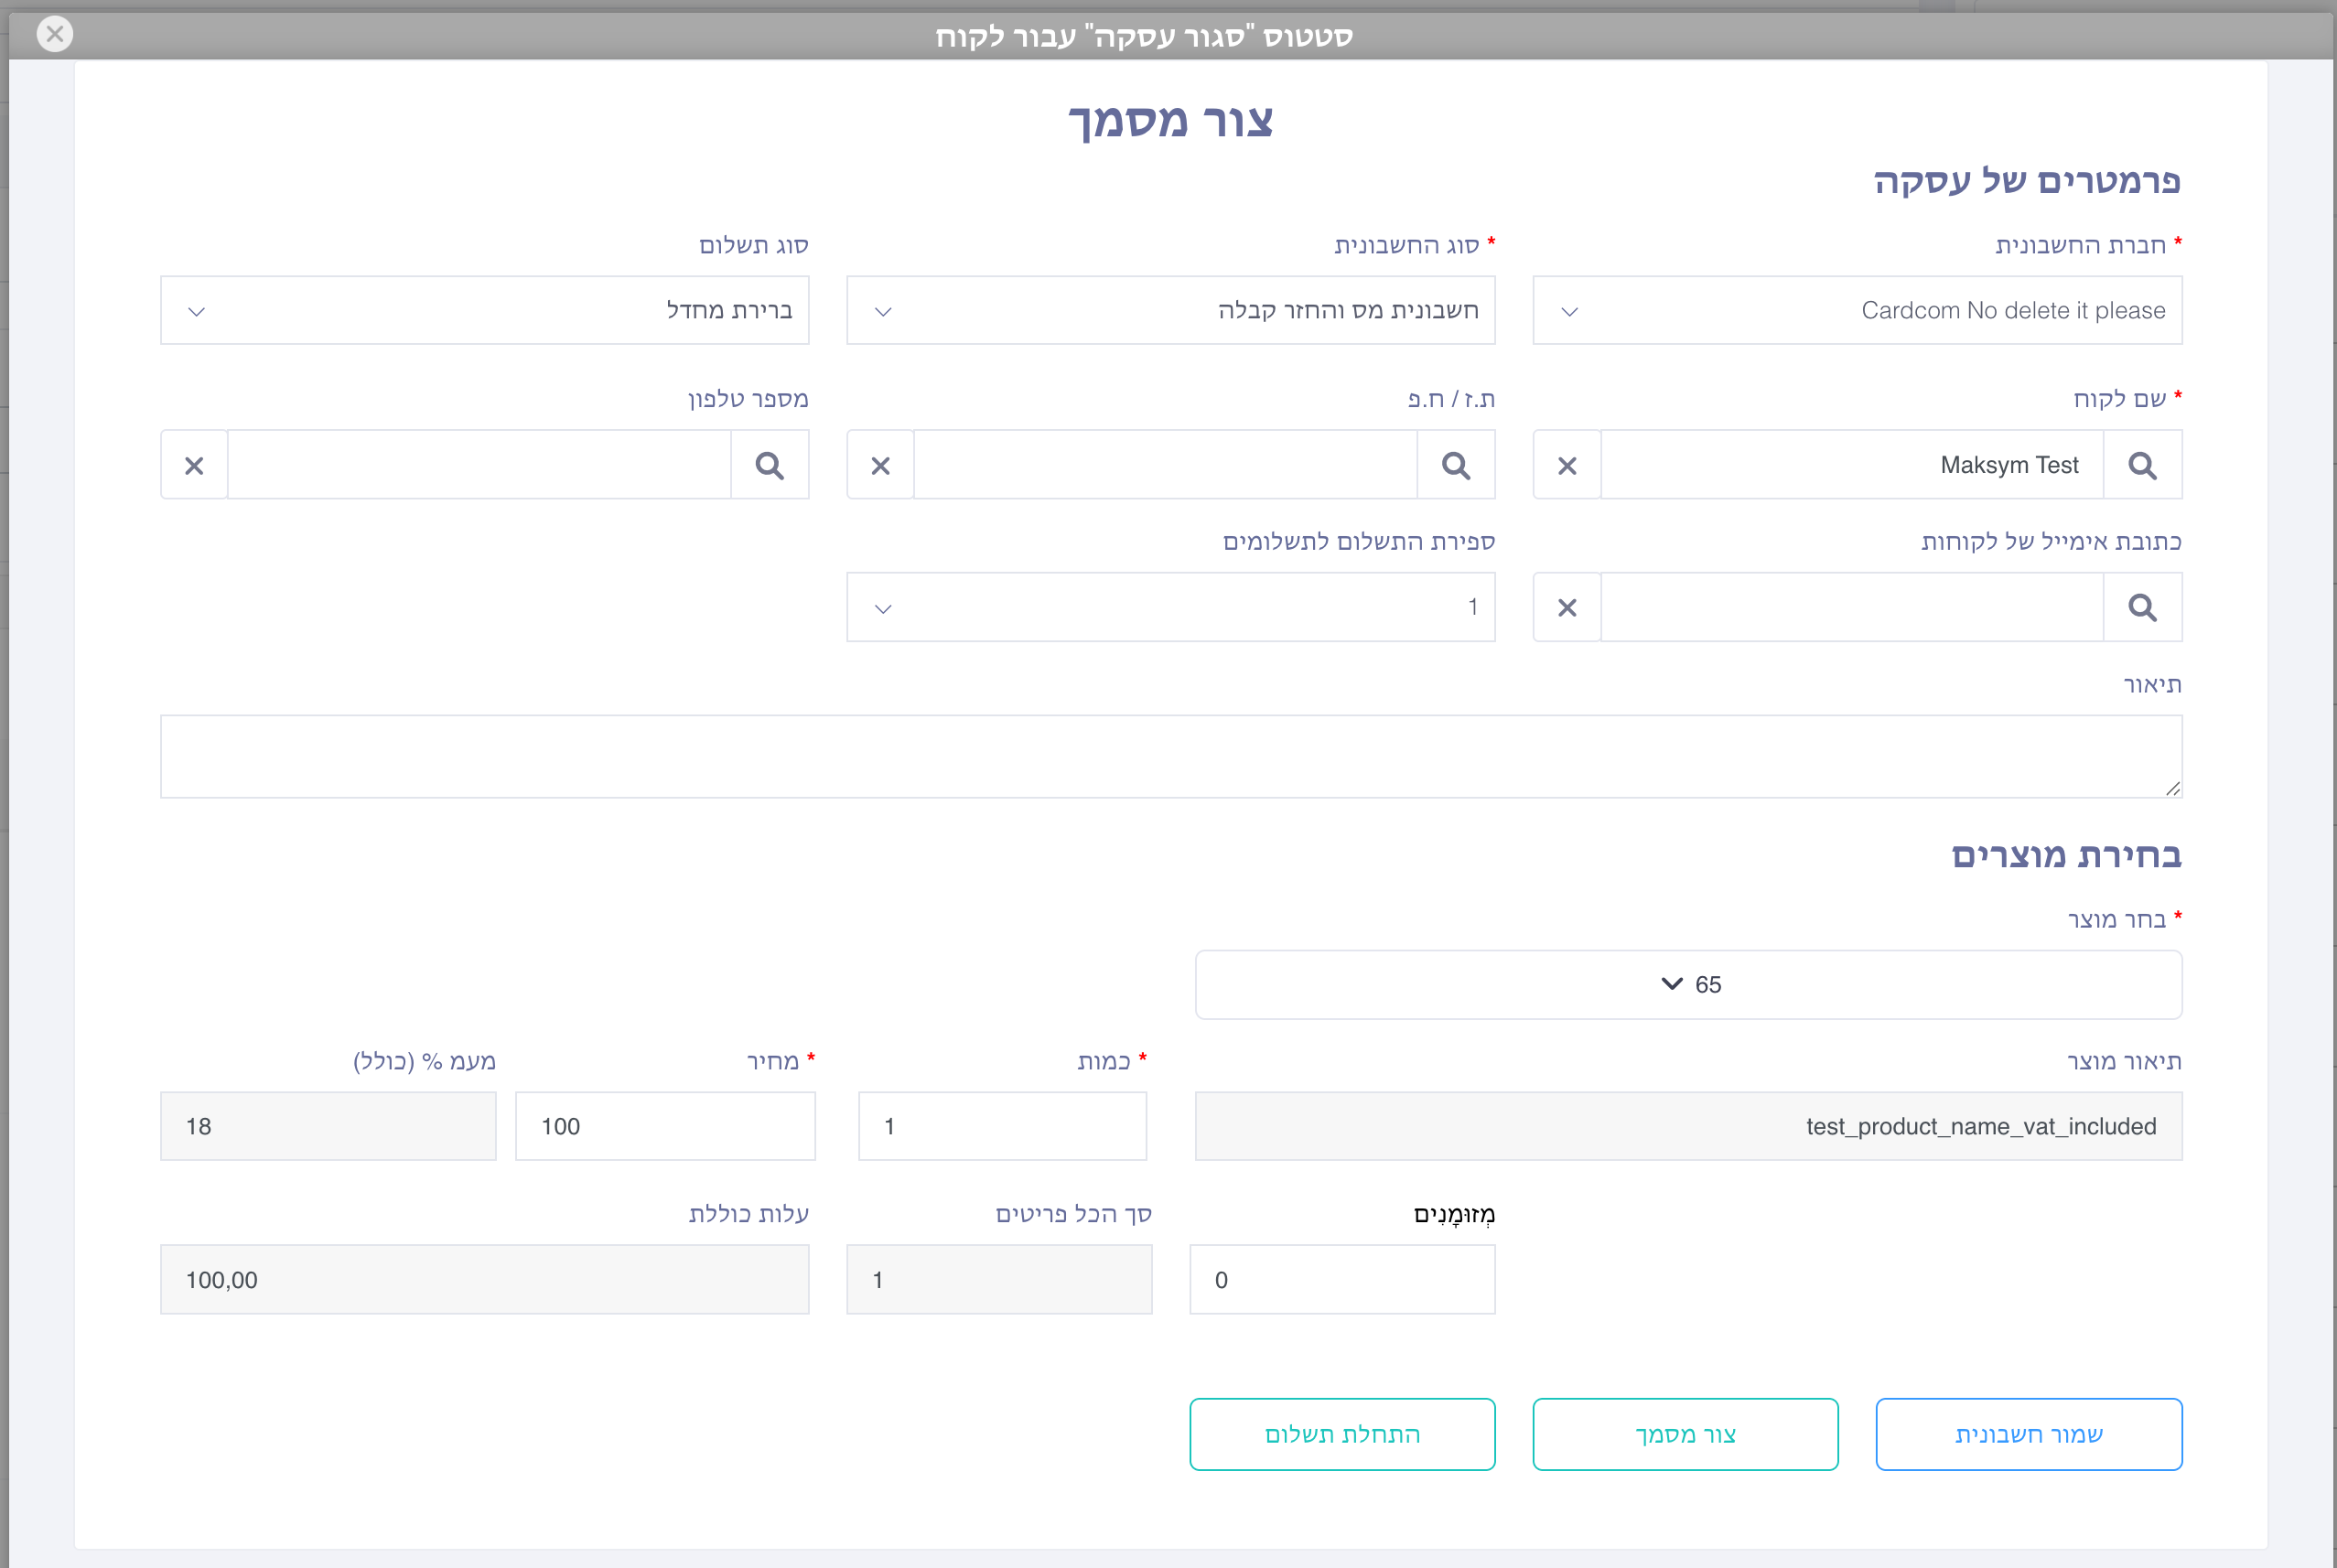This screenshot has width=2337, height=1568.
Task: Focus the מְזוּמָנִים cash field
Action: coord(1343,1280)
